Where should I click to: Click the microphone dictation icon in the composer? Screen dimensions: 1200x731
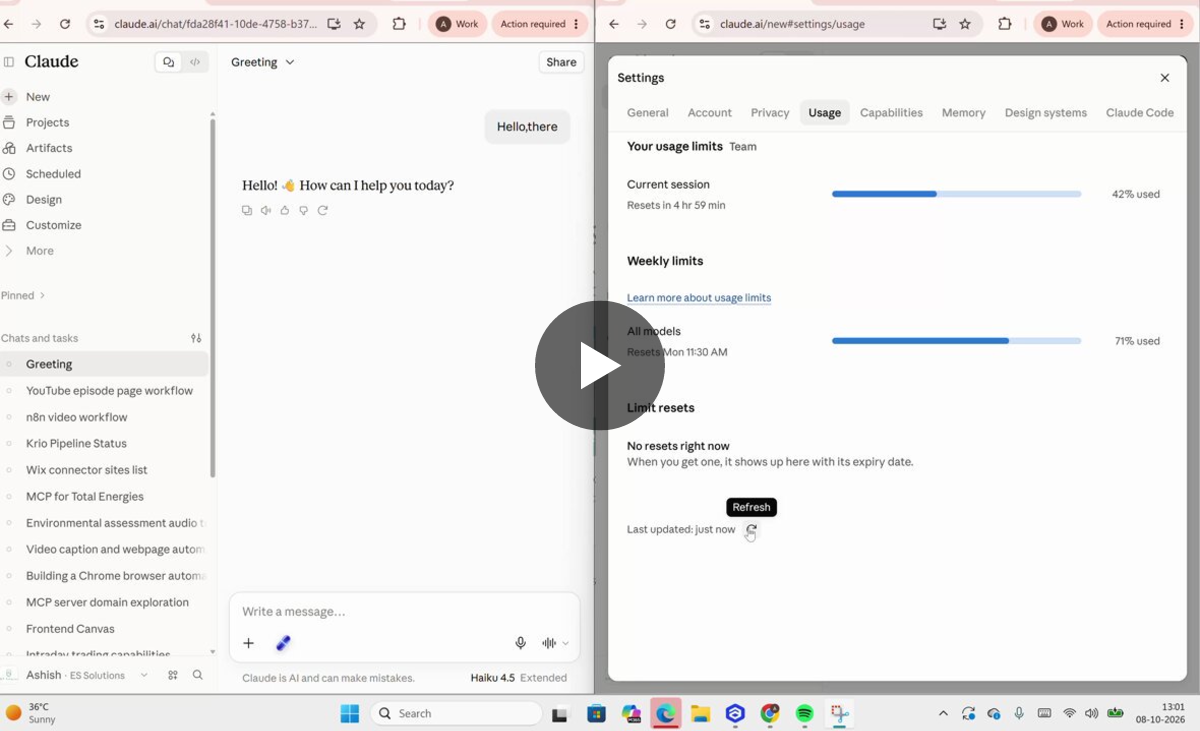pyautogui.click(x=520, y=643)
